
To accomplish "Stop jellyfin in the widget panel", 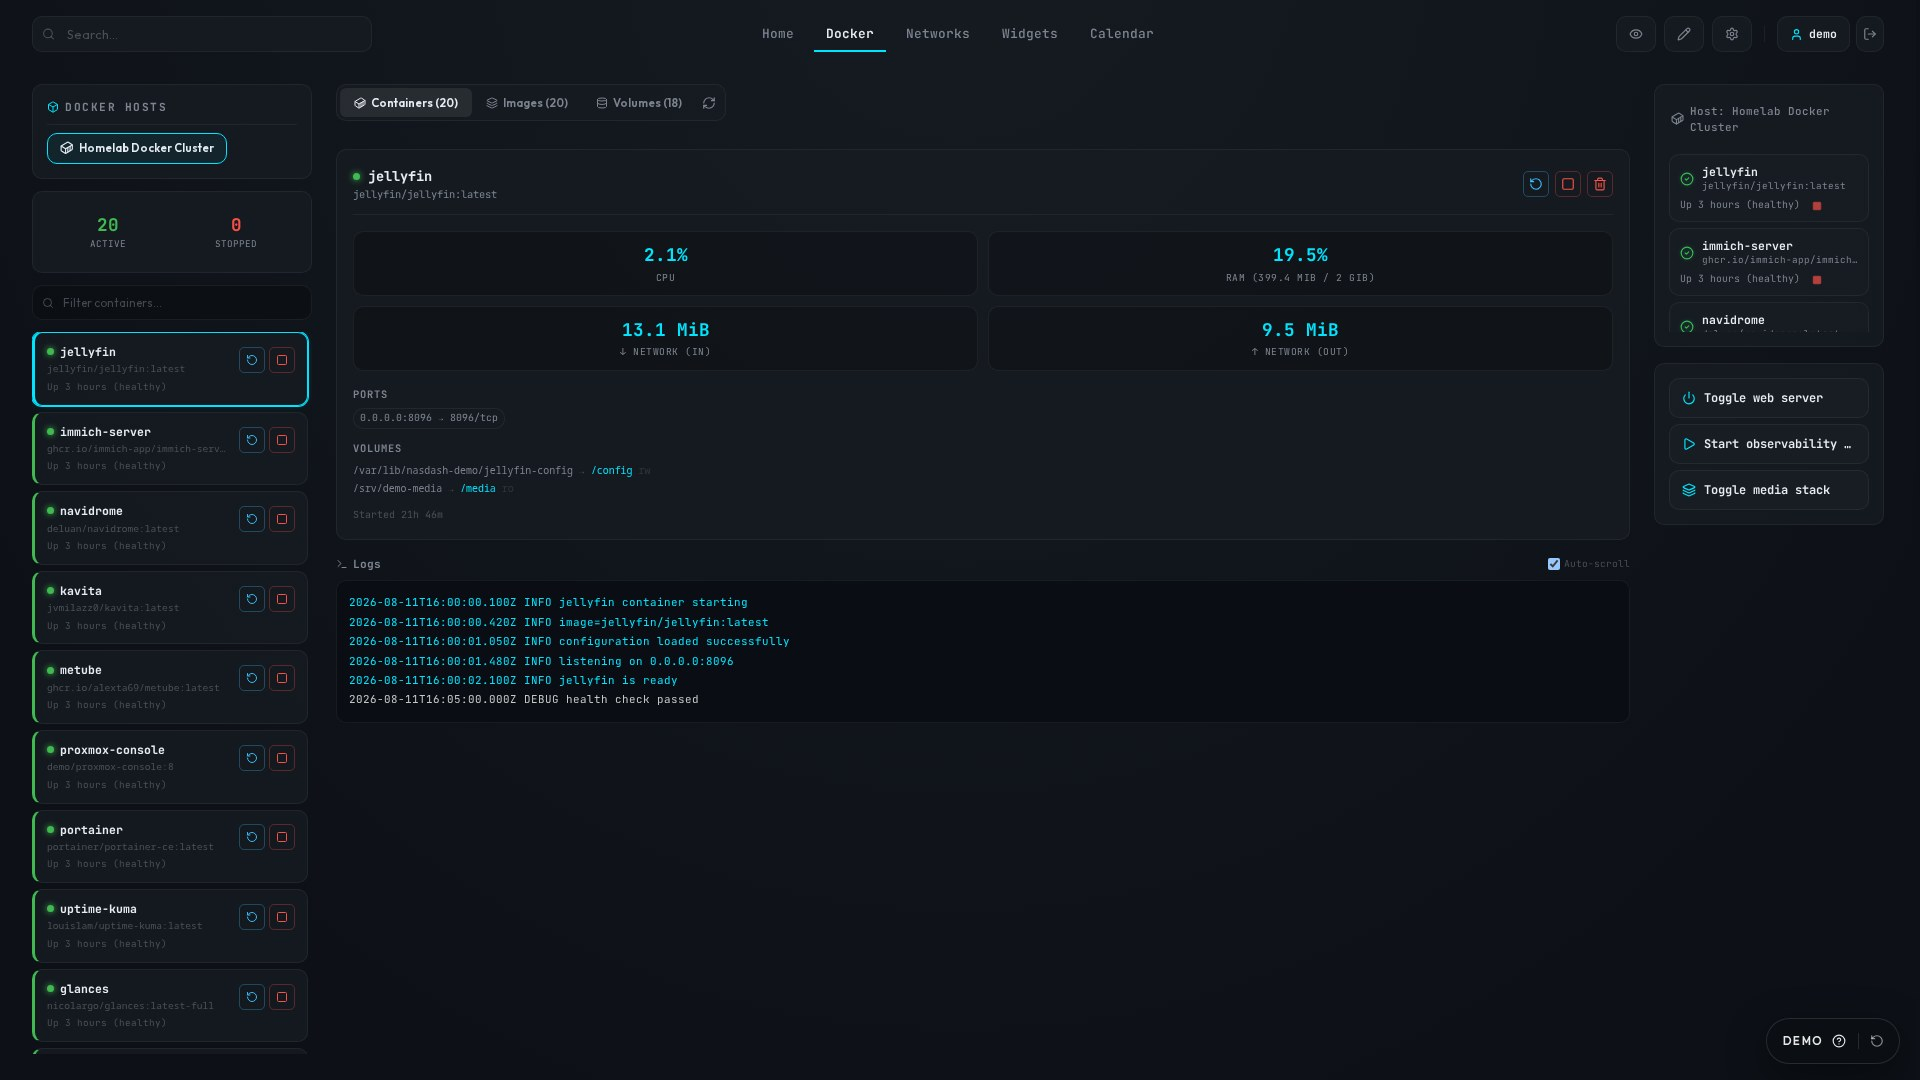I will click(x=1817, y=206).
